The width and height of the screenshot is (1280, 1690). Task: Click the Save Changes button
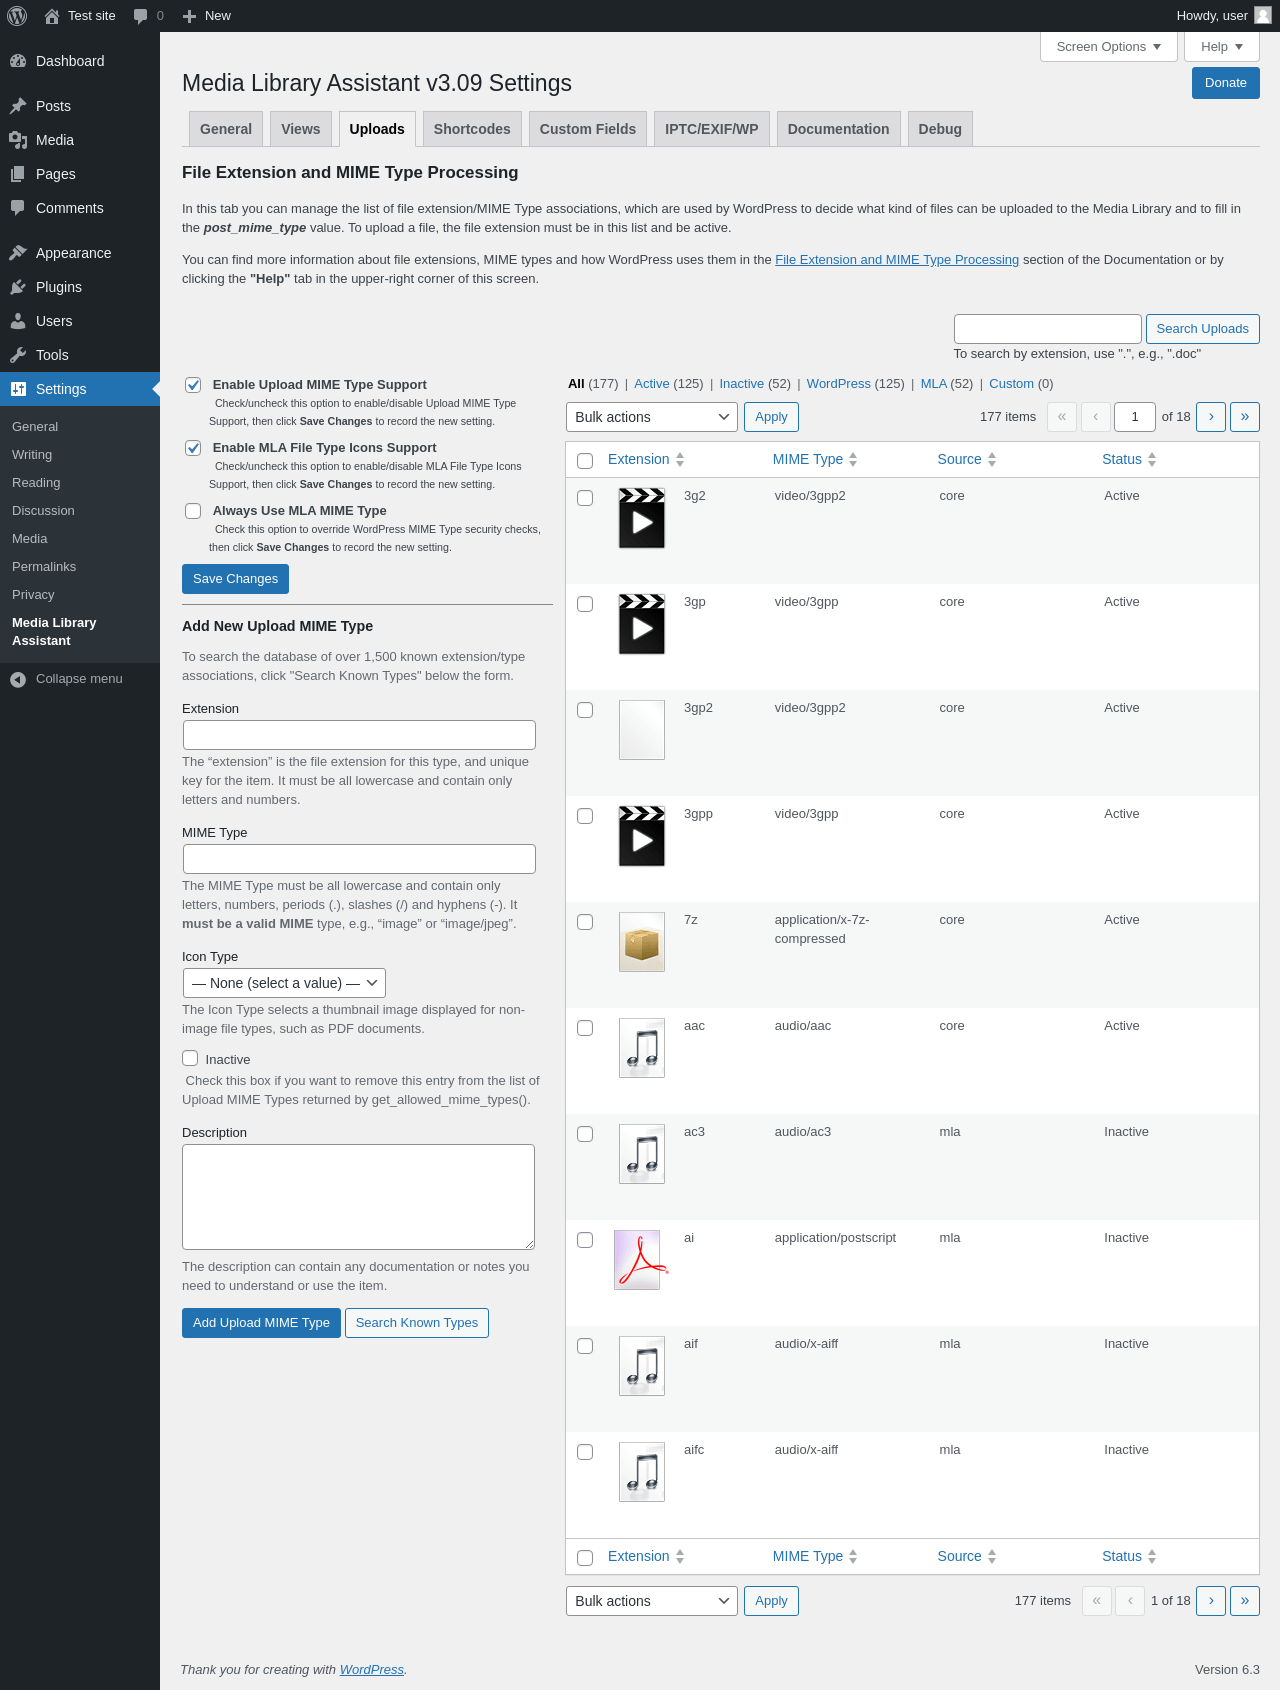(235, 579)
